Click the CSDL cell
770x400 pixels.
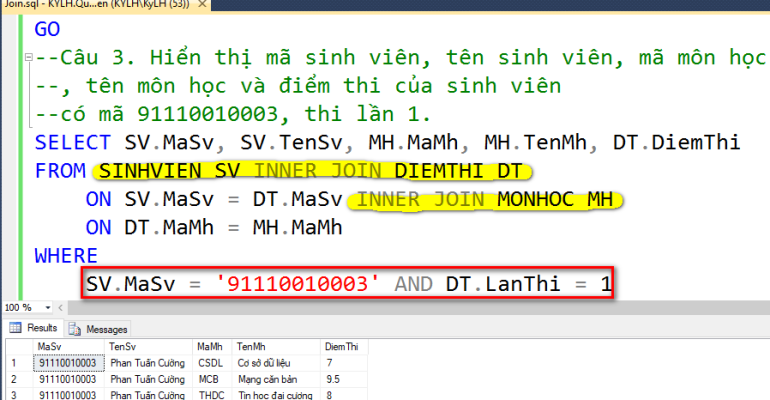coord(212,363)
